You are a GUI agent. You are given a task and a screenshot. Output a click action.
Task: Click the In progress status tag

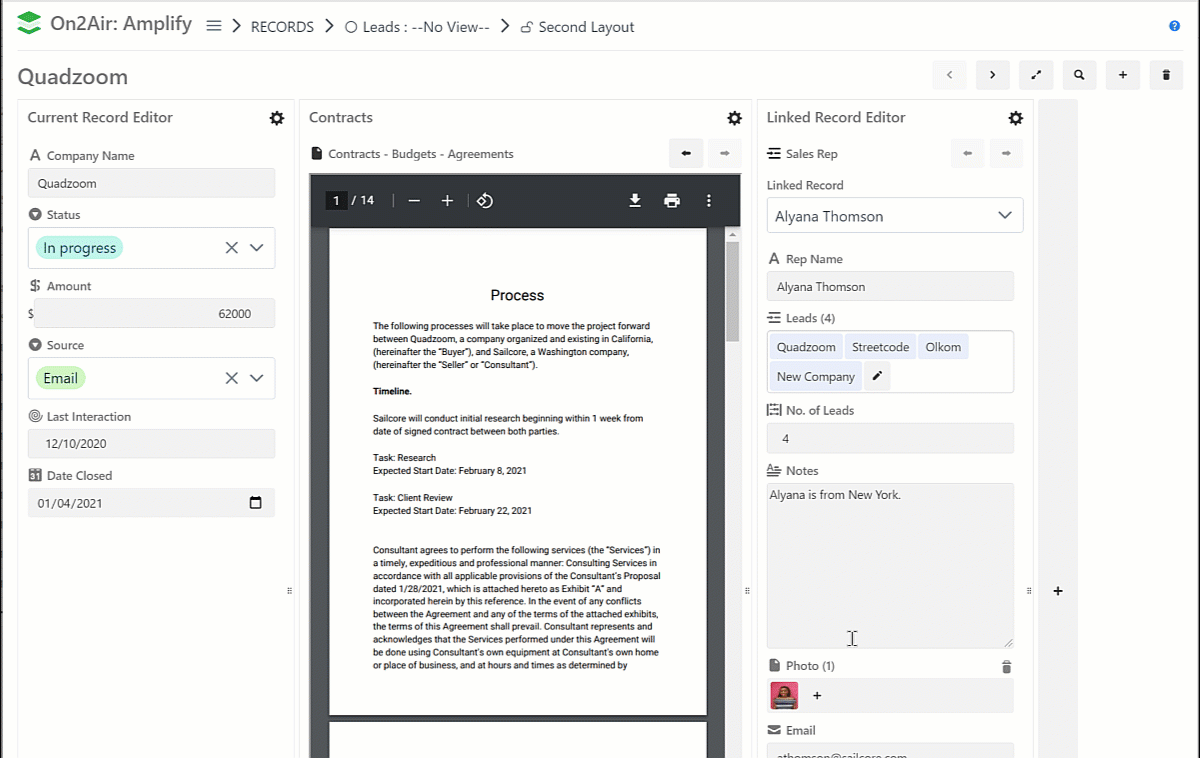point(80,248)
